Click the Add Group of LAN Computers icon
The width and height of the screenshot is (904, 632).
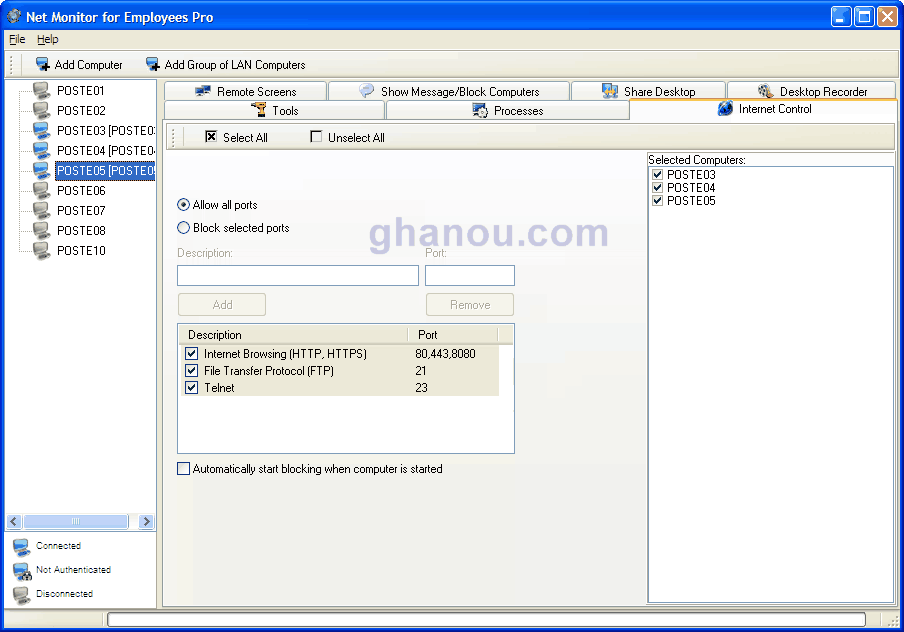(x=153, y=65)
